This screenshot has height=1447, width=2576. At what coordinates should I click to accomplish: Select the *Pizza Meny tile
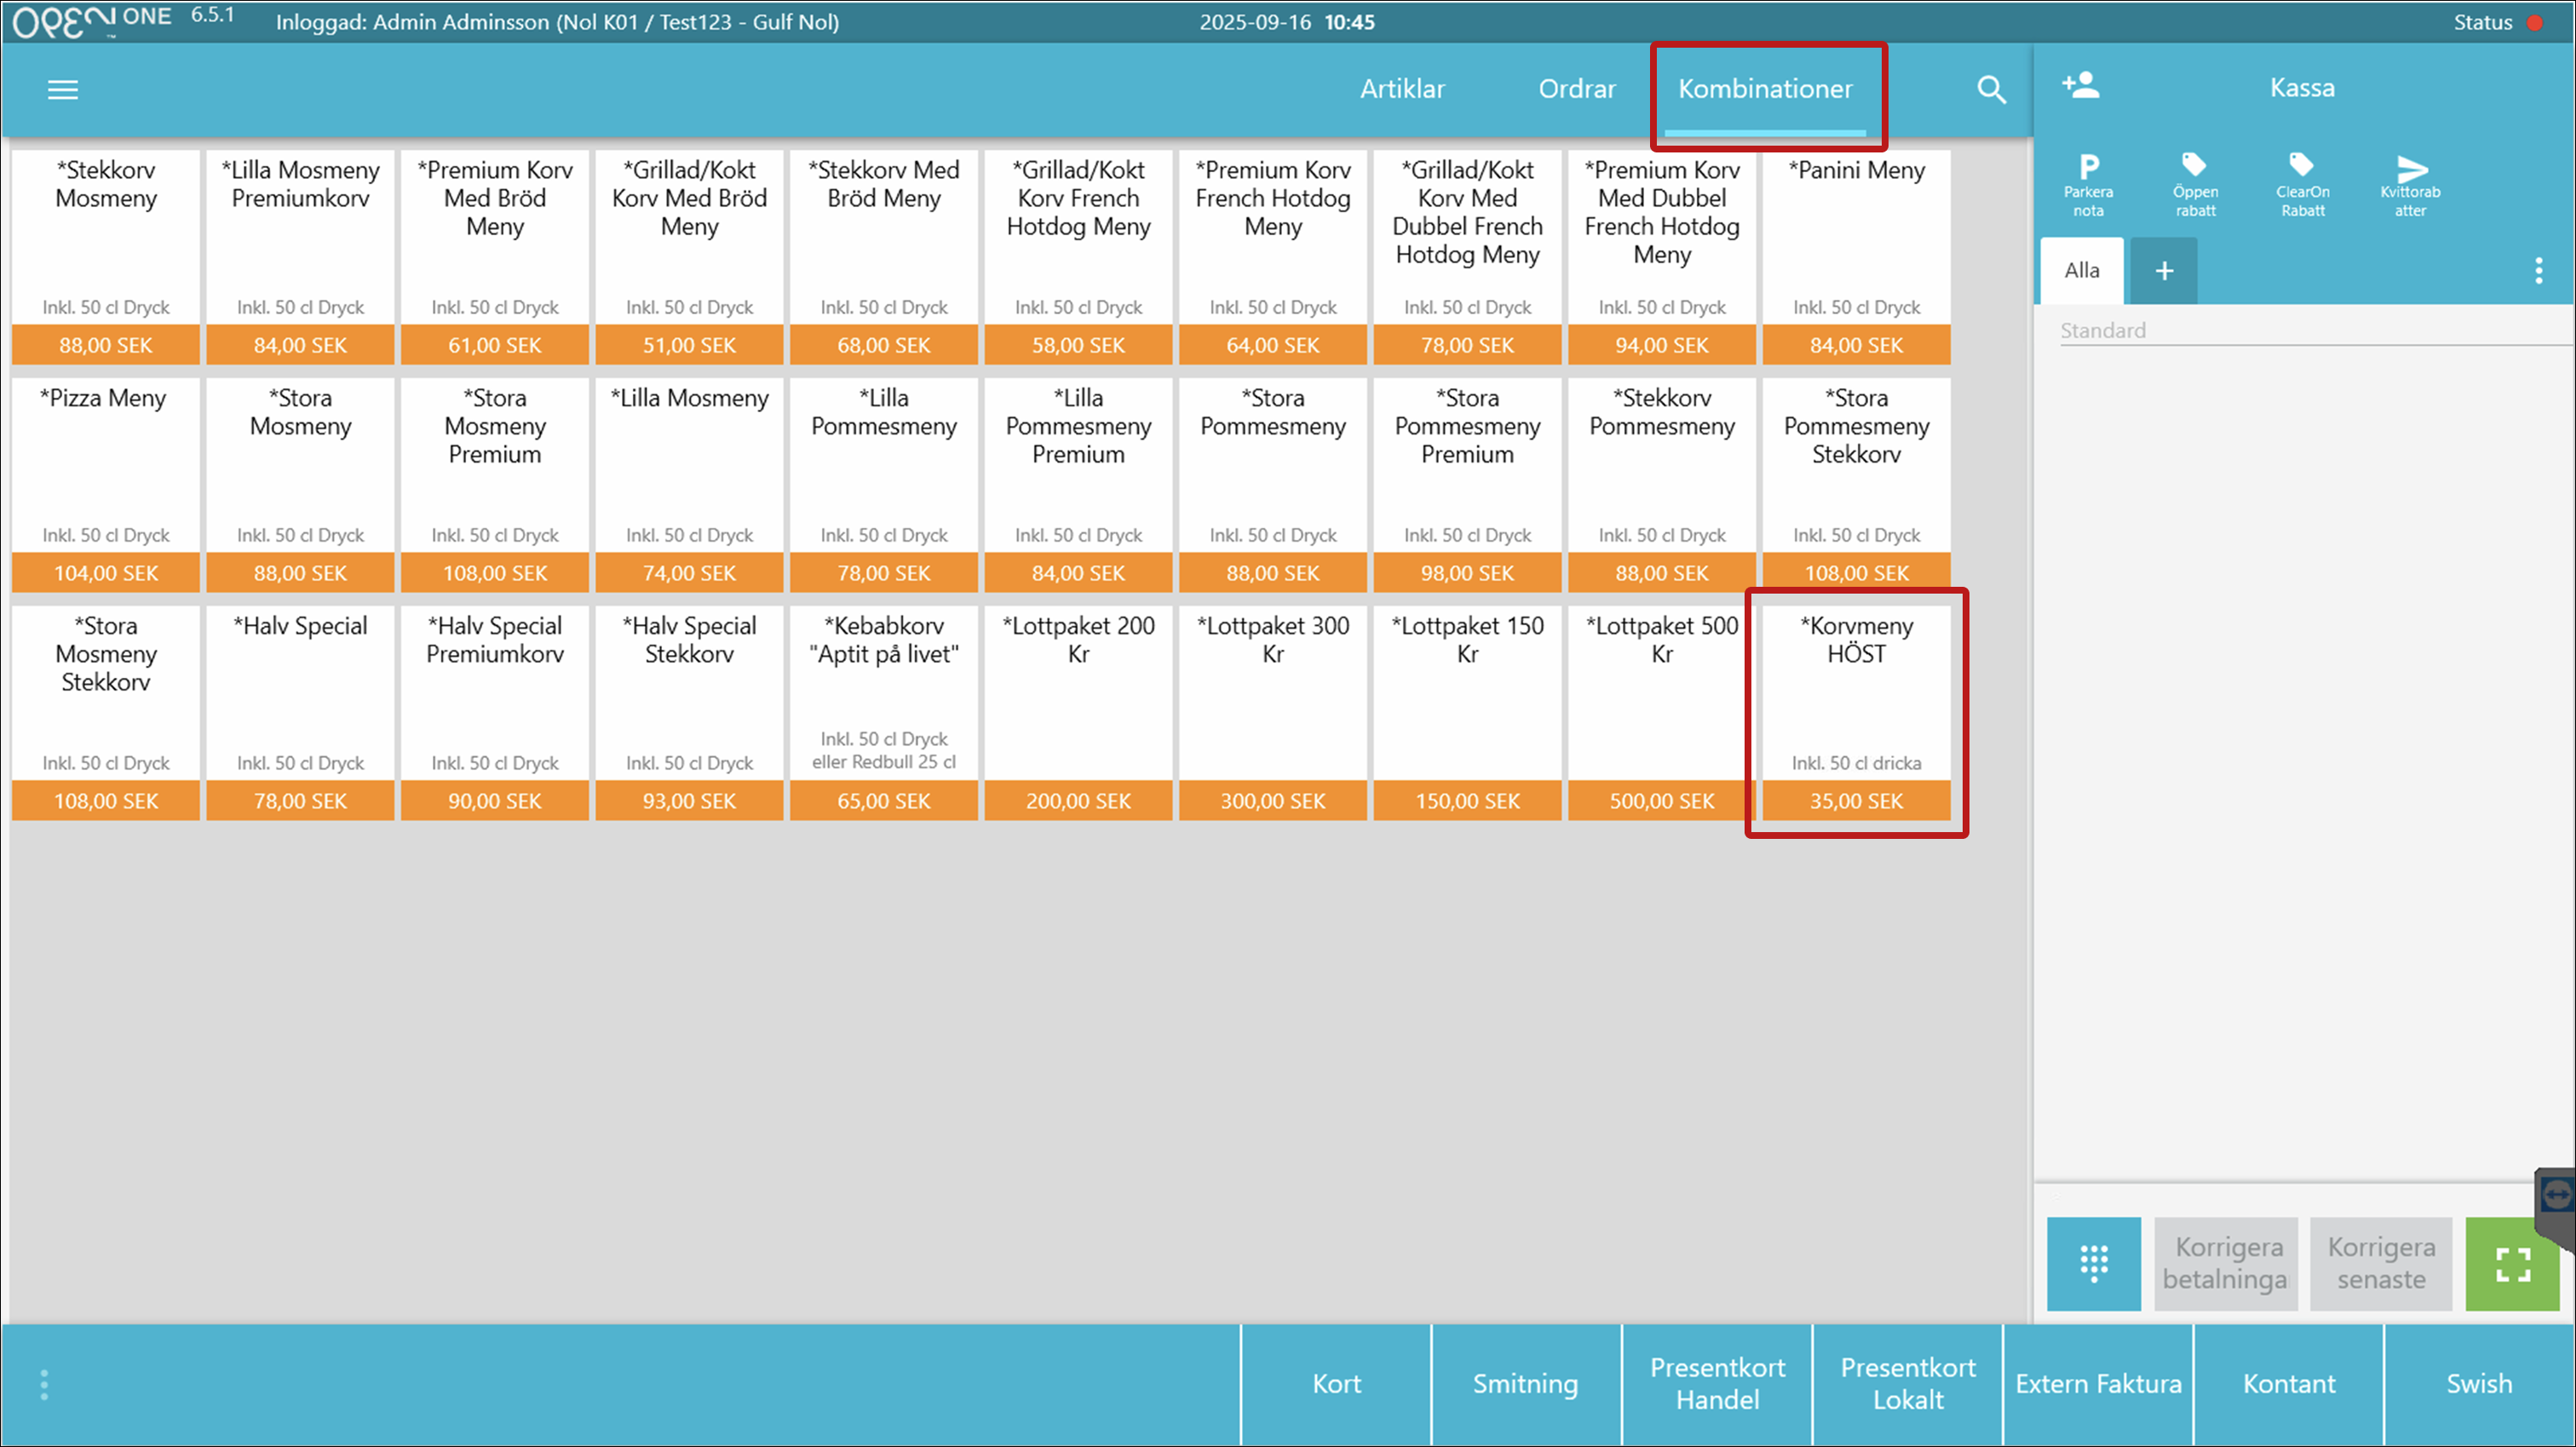tap(105, 484)
